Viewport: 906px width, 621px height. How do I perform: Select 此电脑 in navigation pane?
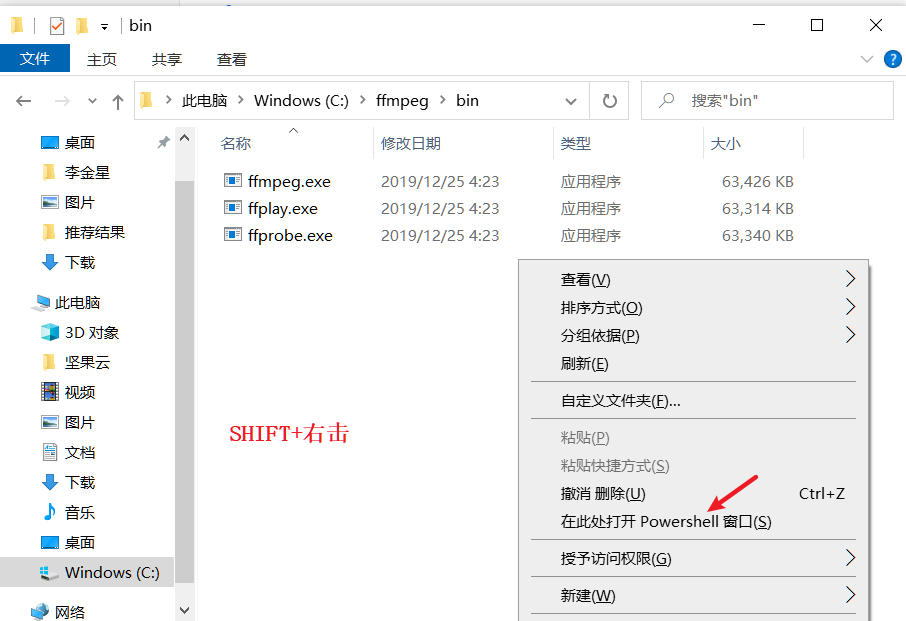coord(77,302)
